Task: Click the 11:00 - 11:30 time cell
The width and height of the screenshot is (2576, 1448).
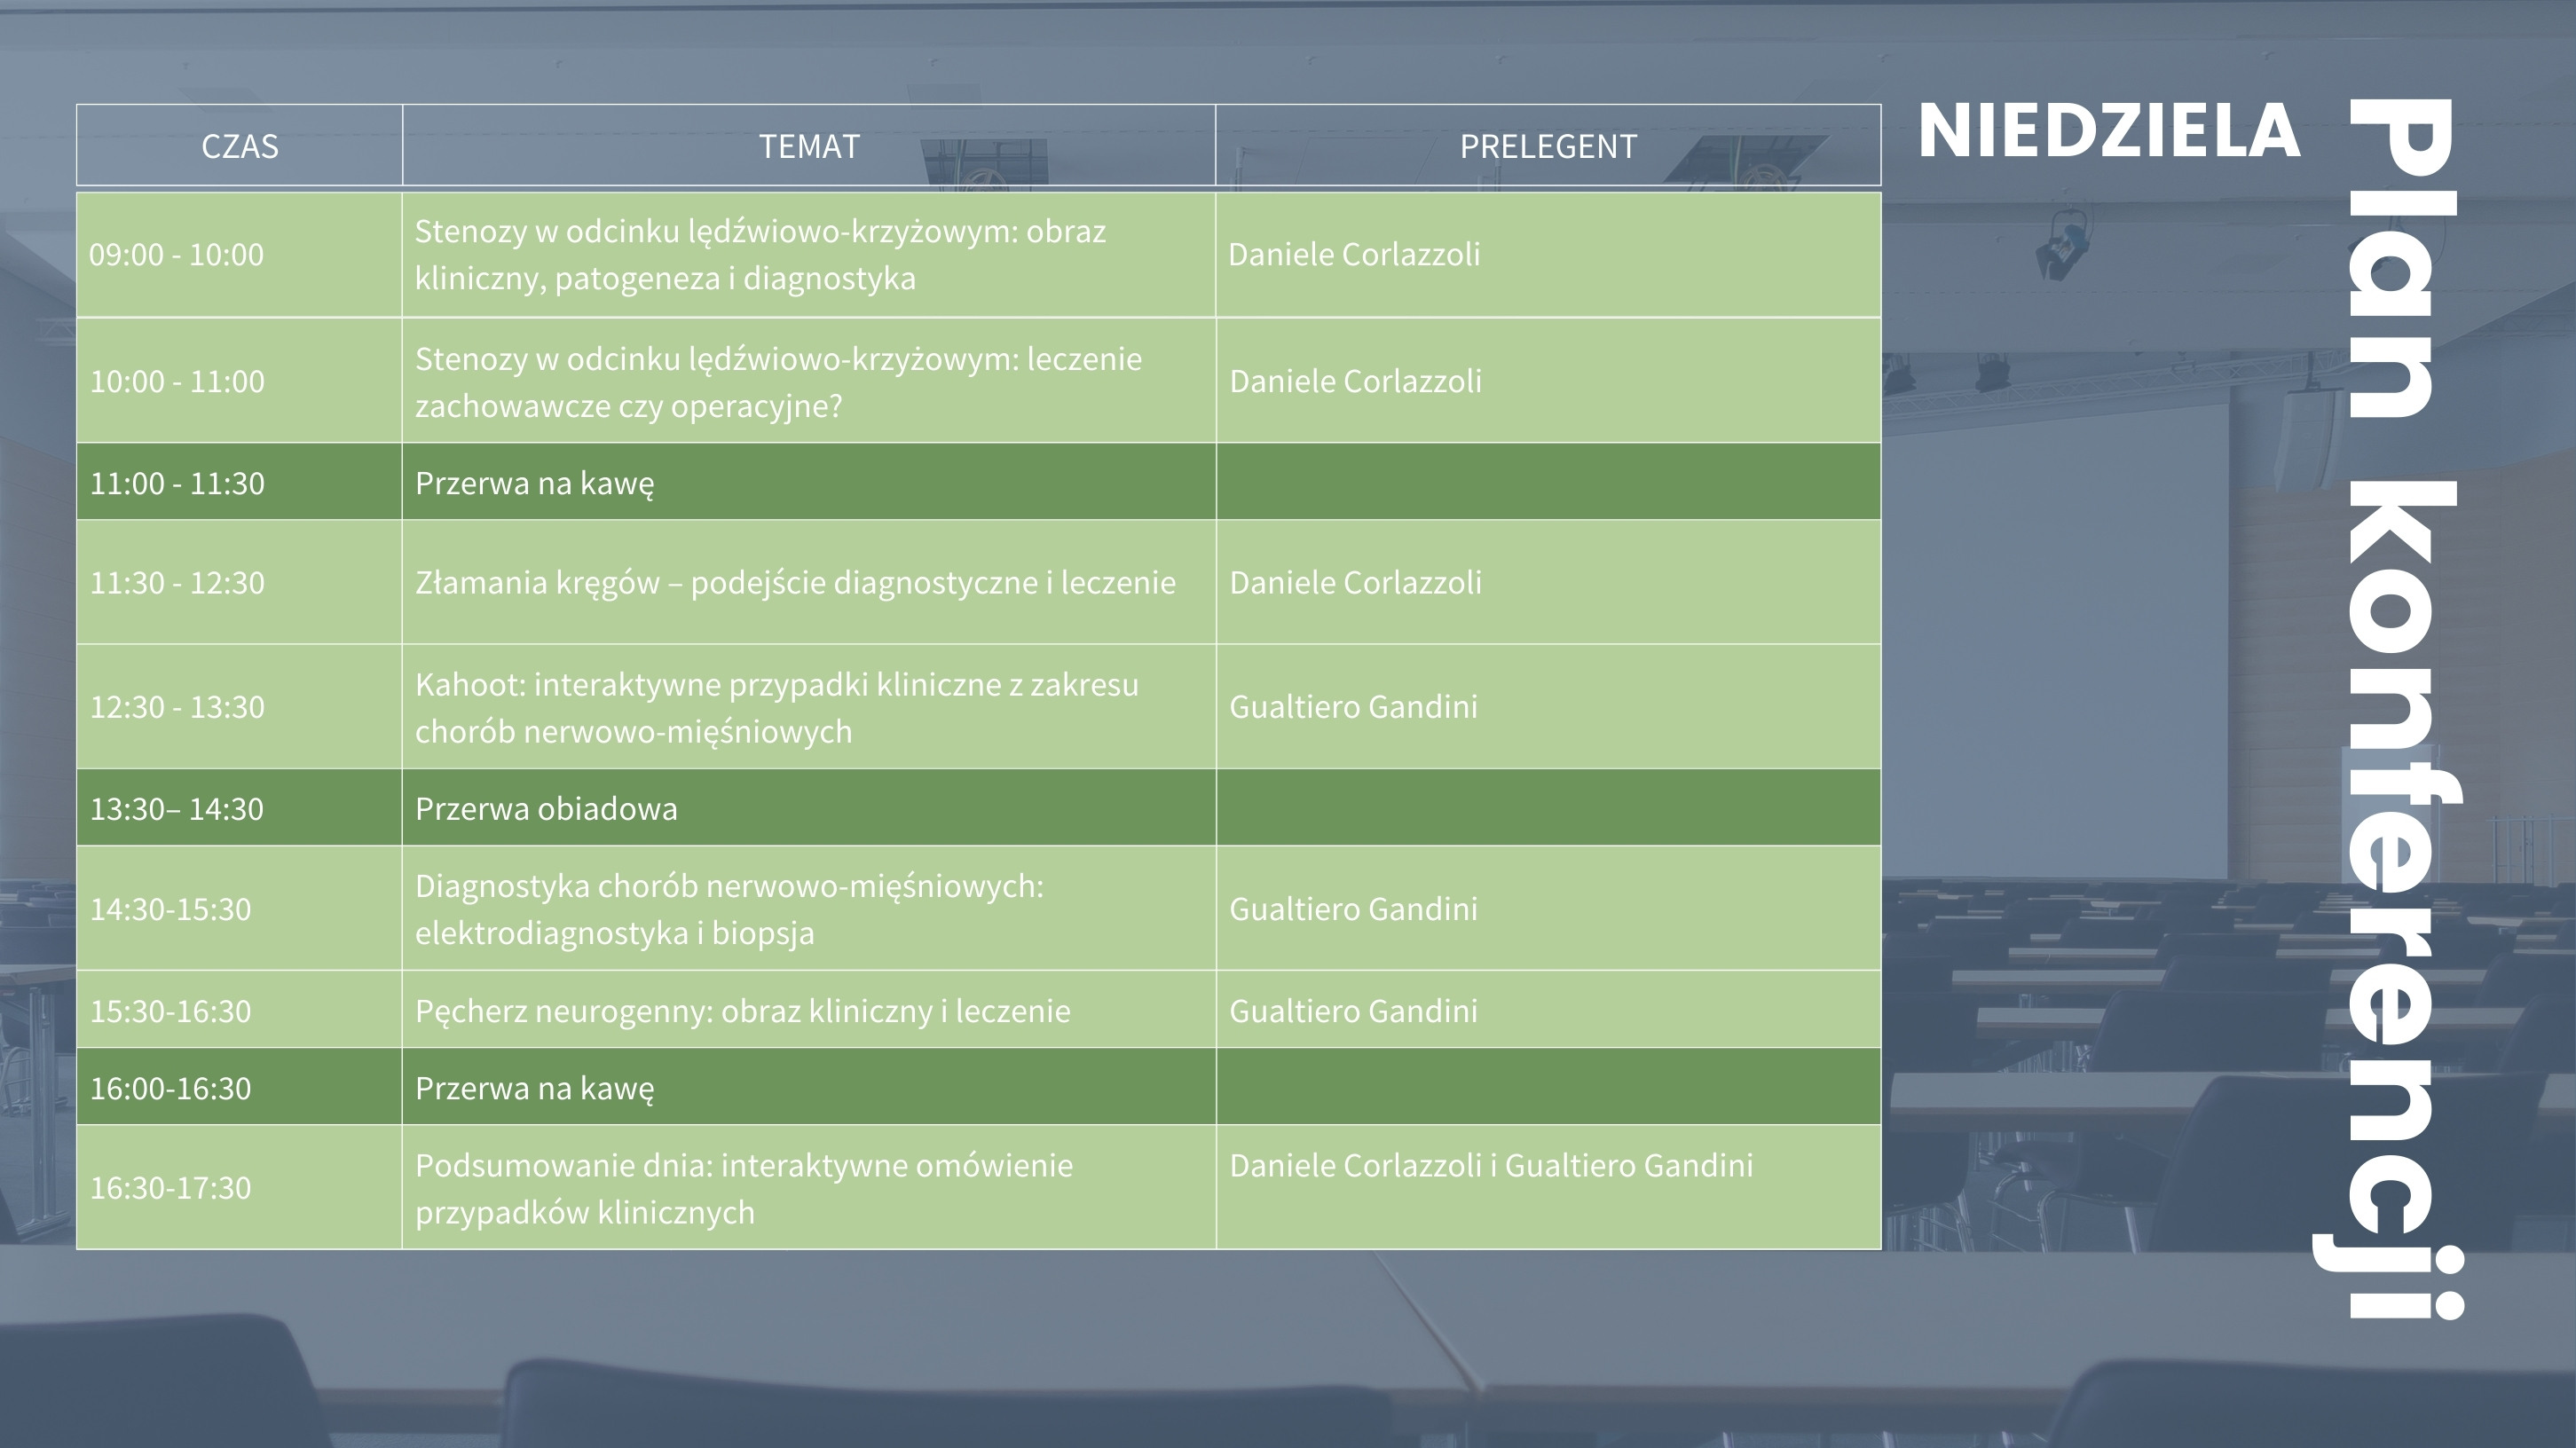Action: point(178,483)
